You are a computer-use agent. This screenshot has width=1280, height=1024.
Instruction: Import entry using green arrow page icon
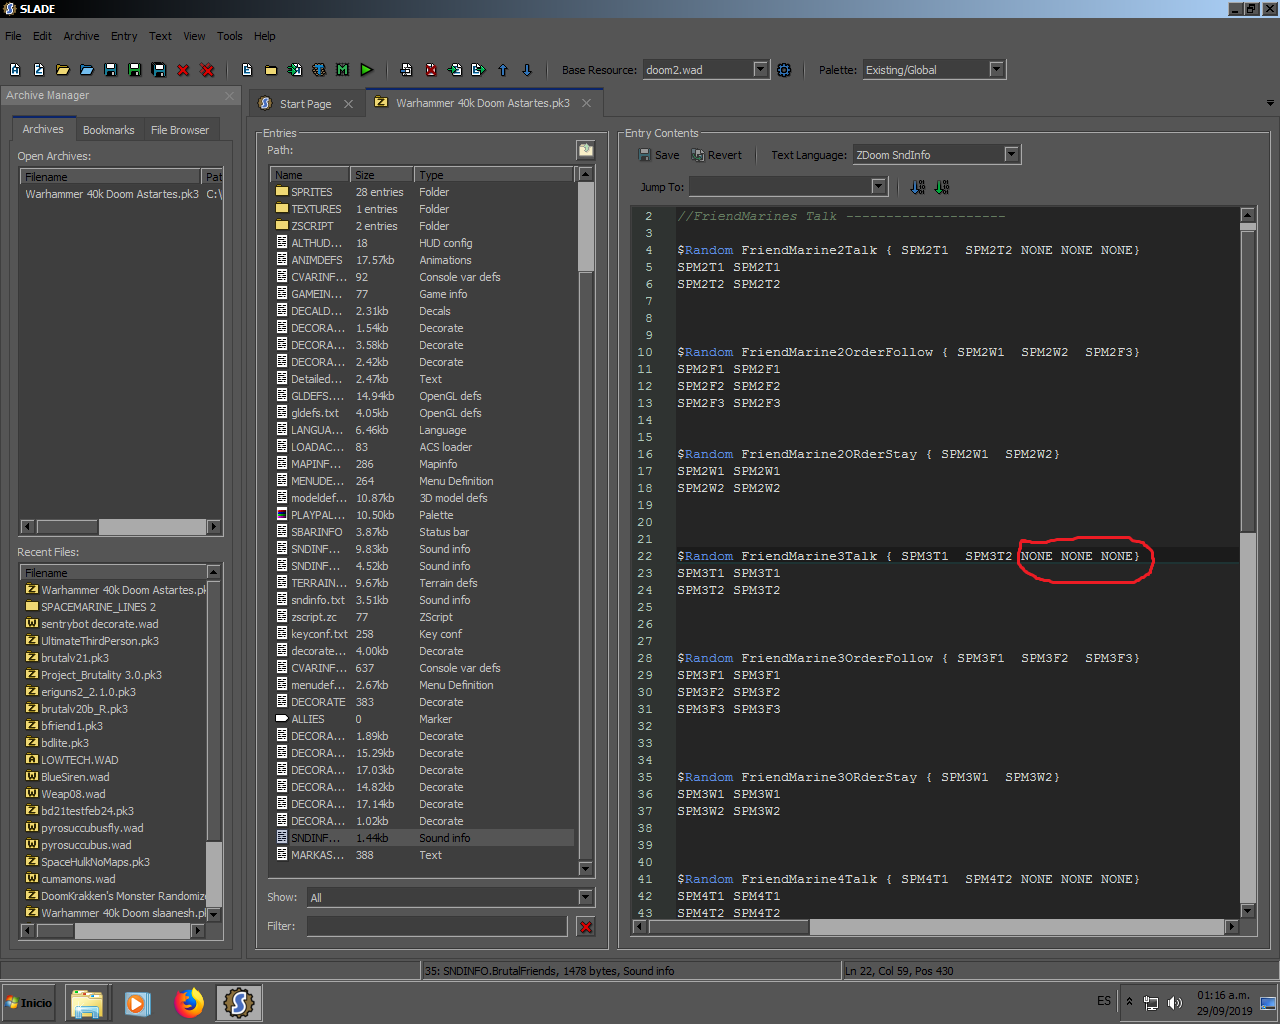pos(455,70)
